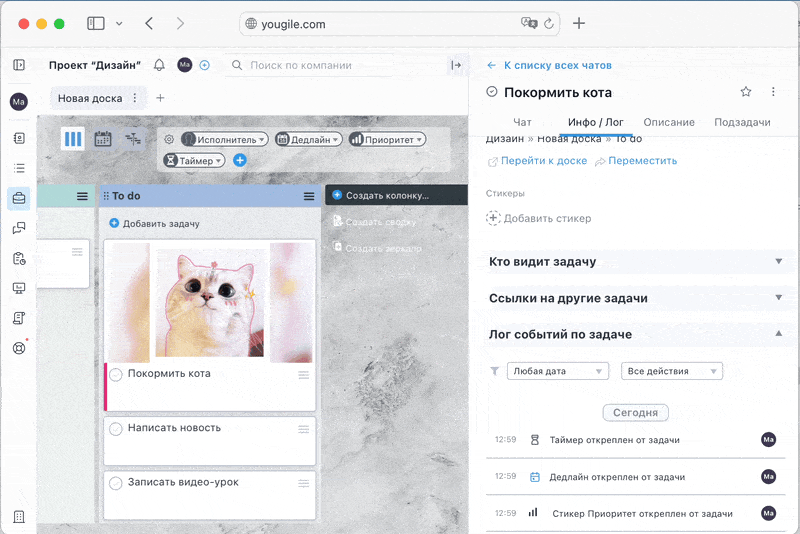Open notifications bell icon

tap(159, 65)
